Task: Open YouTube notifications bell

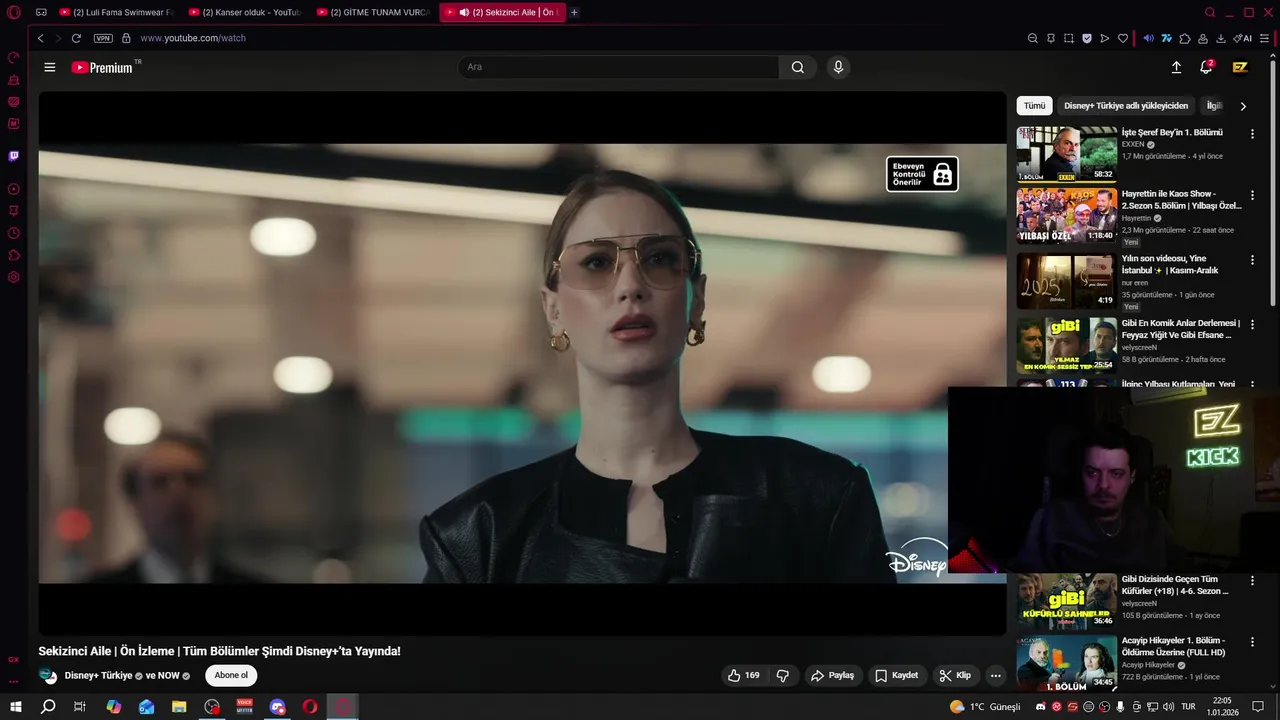Action: (1206, 67)
